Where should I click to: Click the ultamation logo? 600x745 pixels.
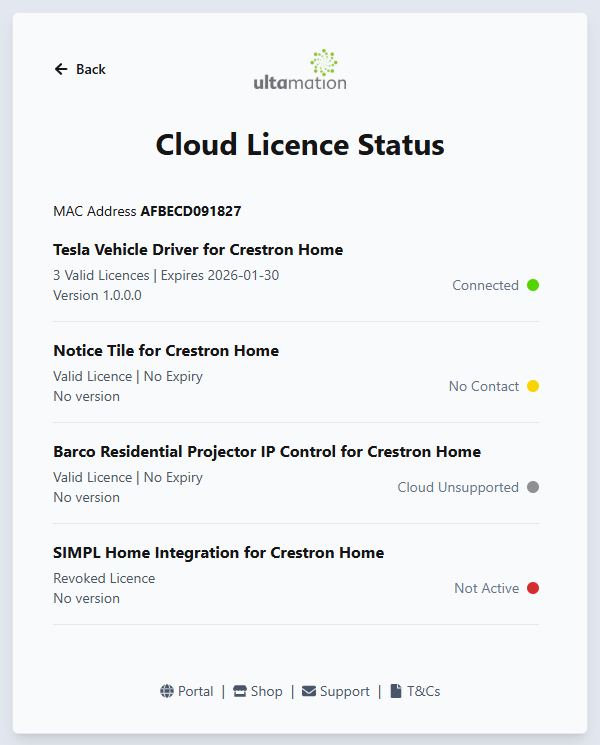[x=300, y=70]
